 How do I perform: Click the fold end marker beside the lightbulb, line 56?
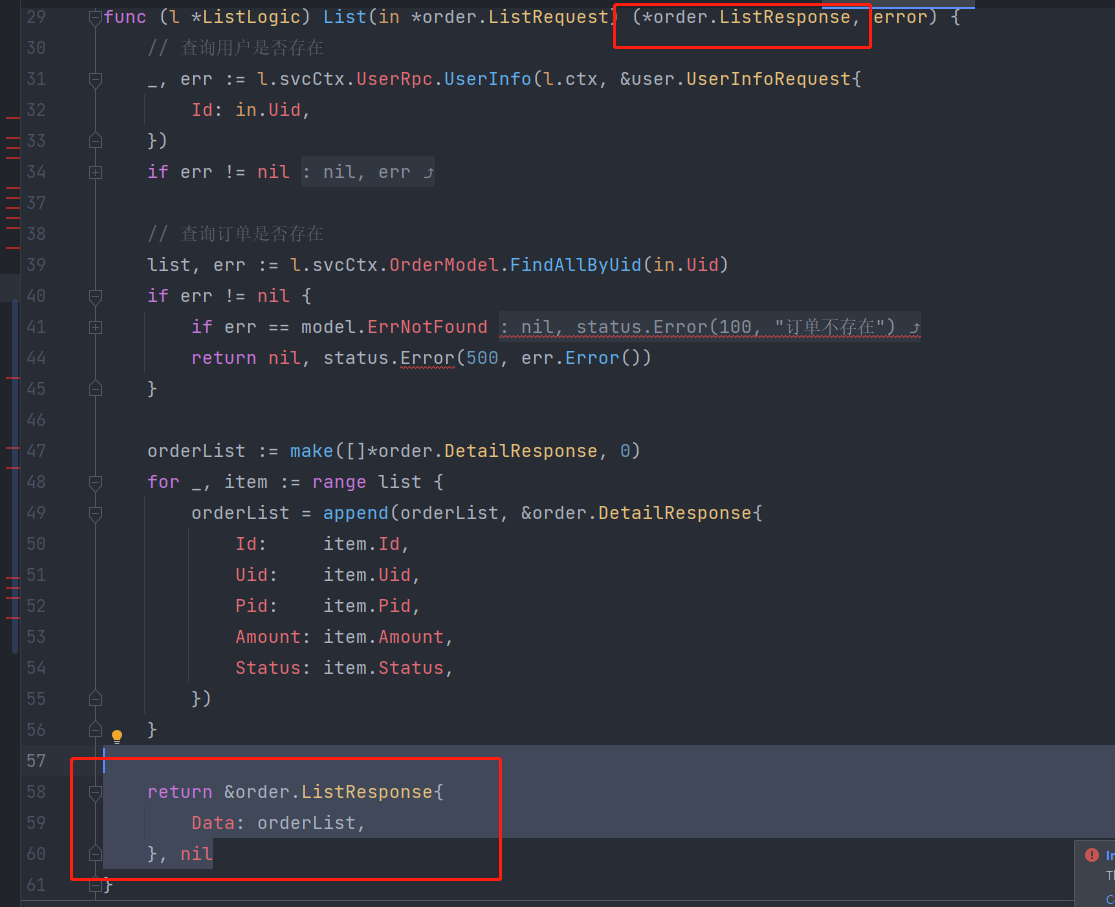95,730
